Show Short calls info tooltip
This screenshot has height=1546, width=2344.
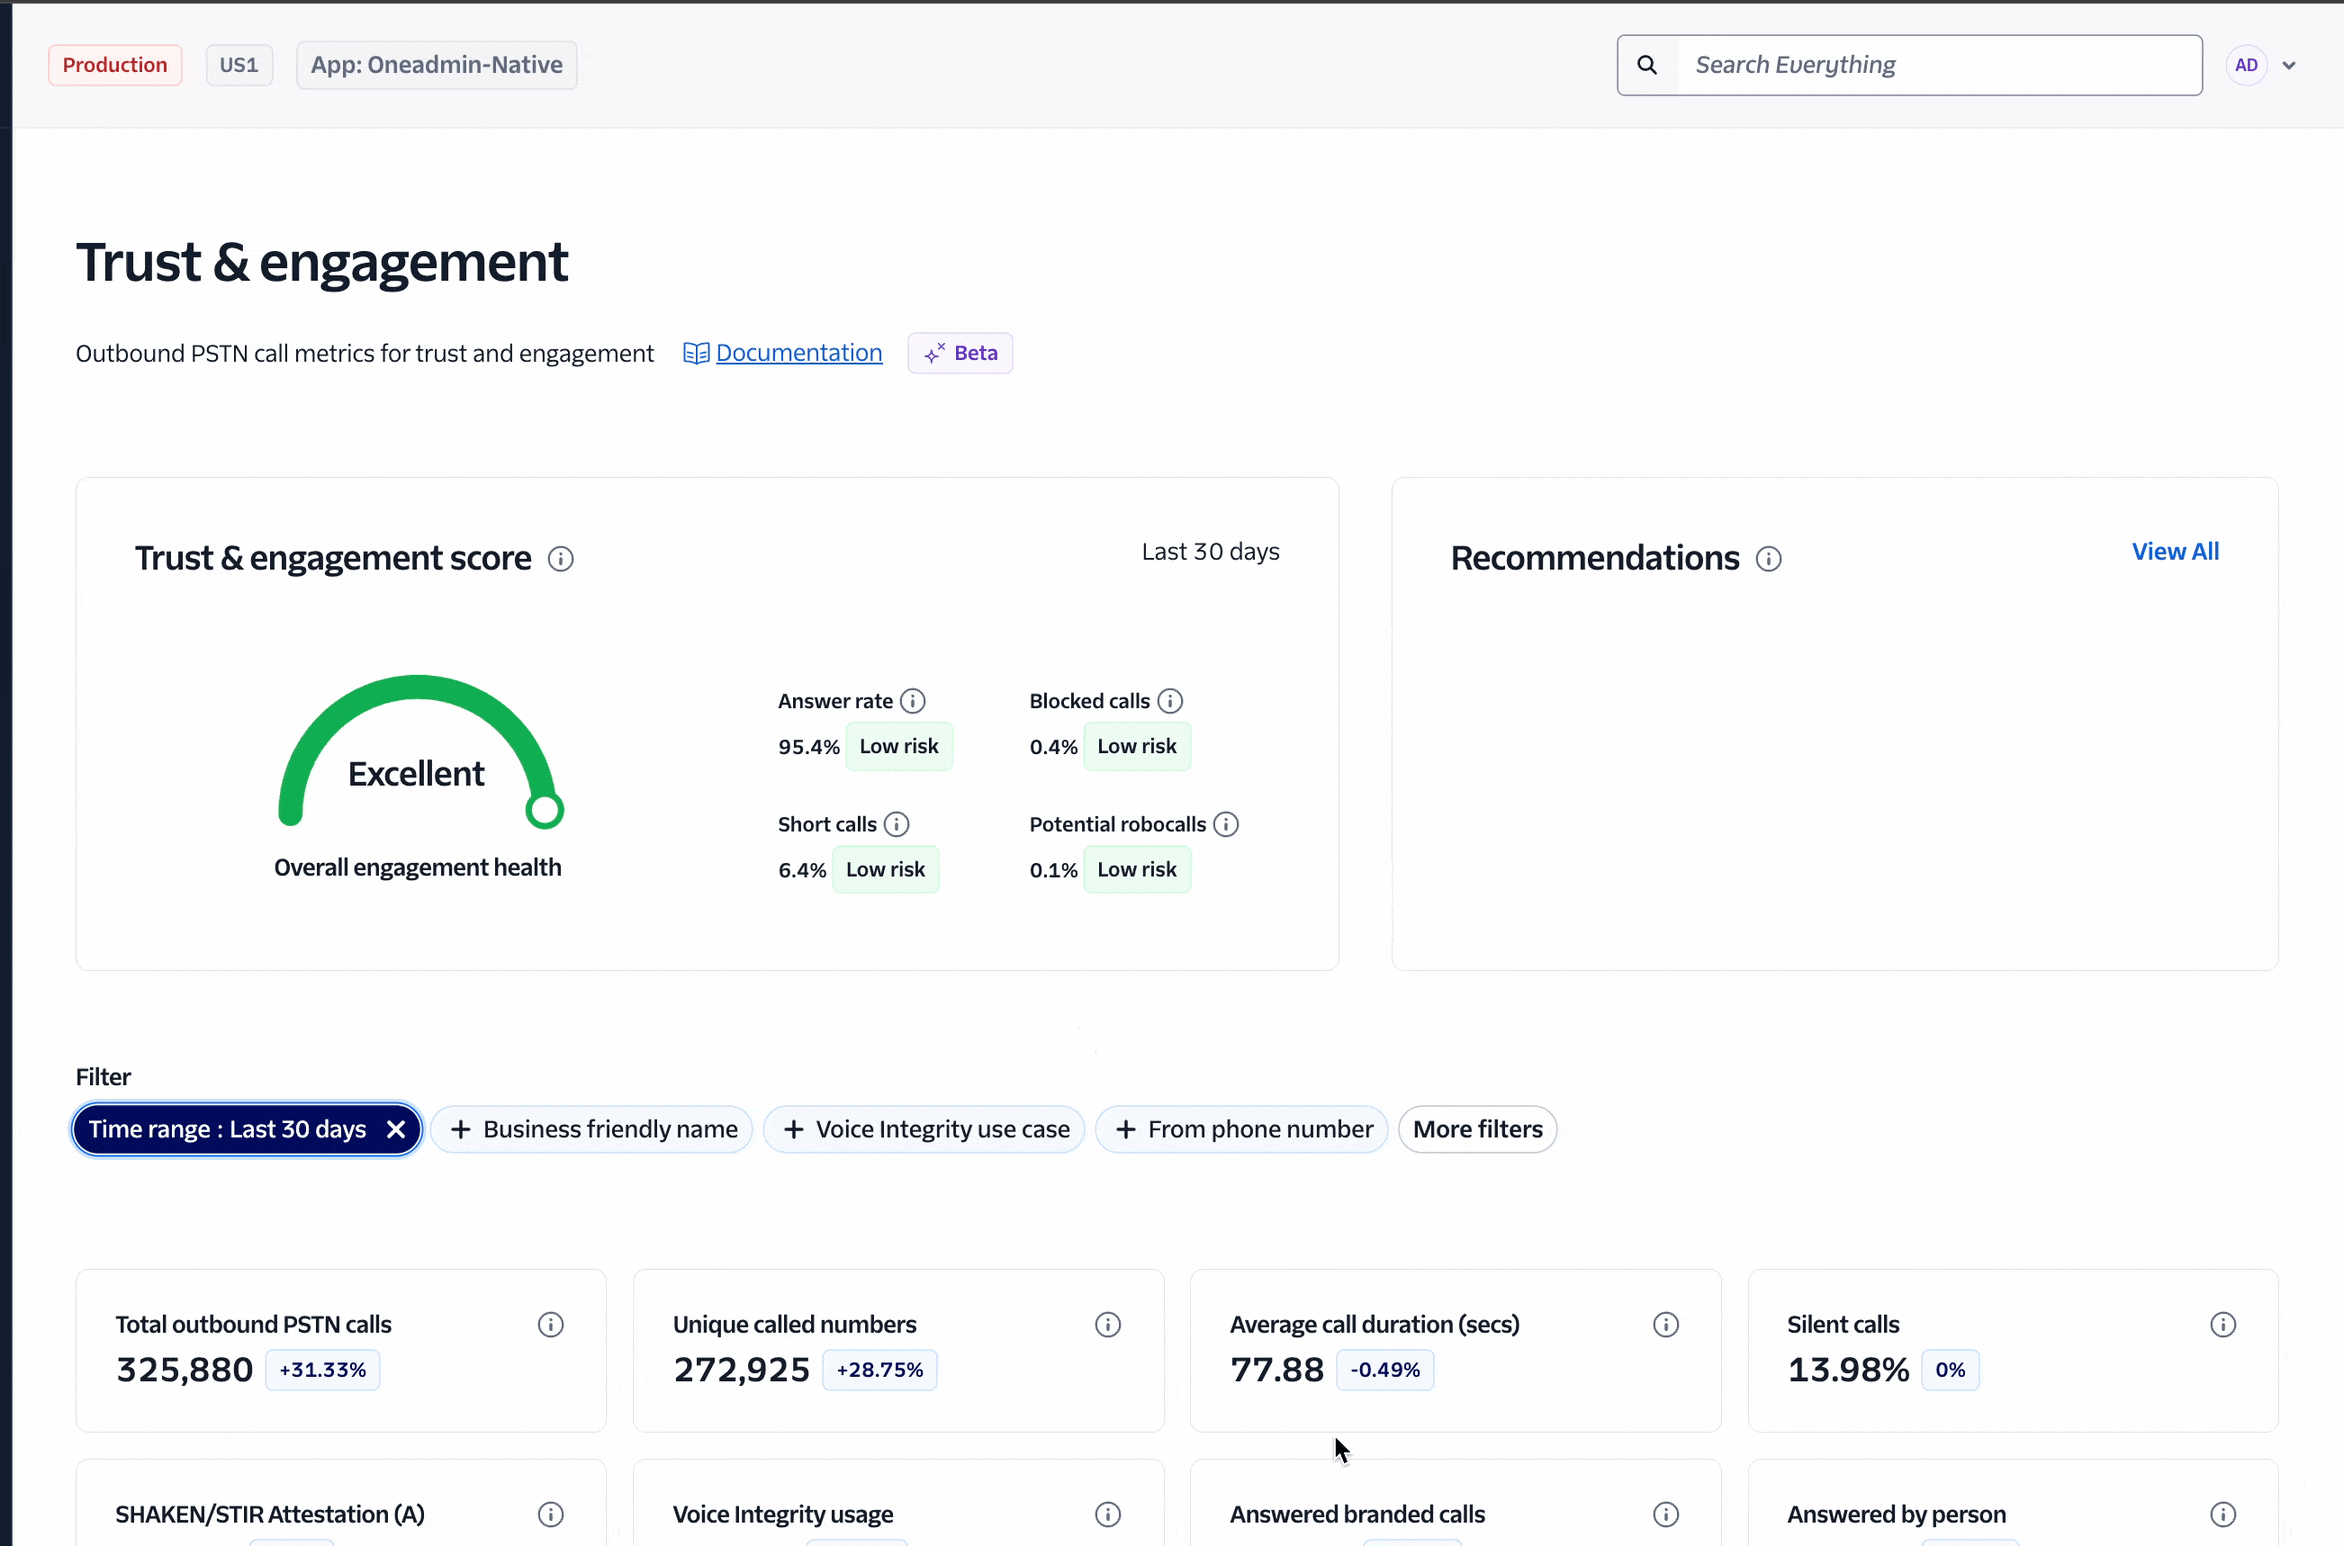tap(896, 824)
